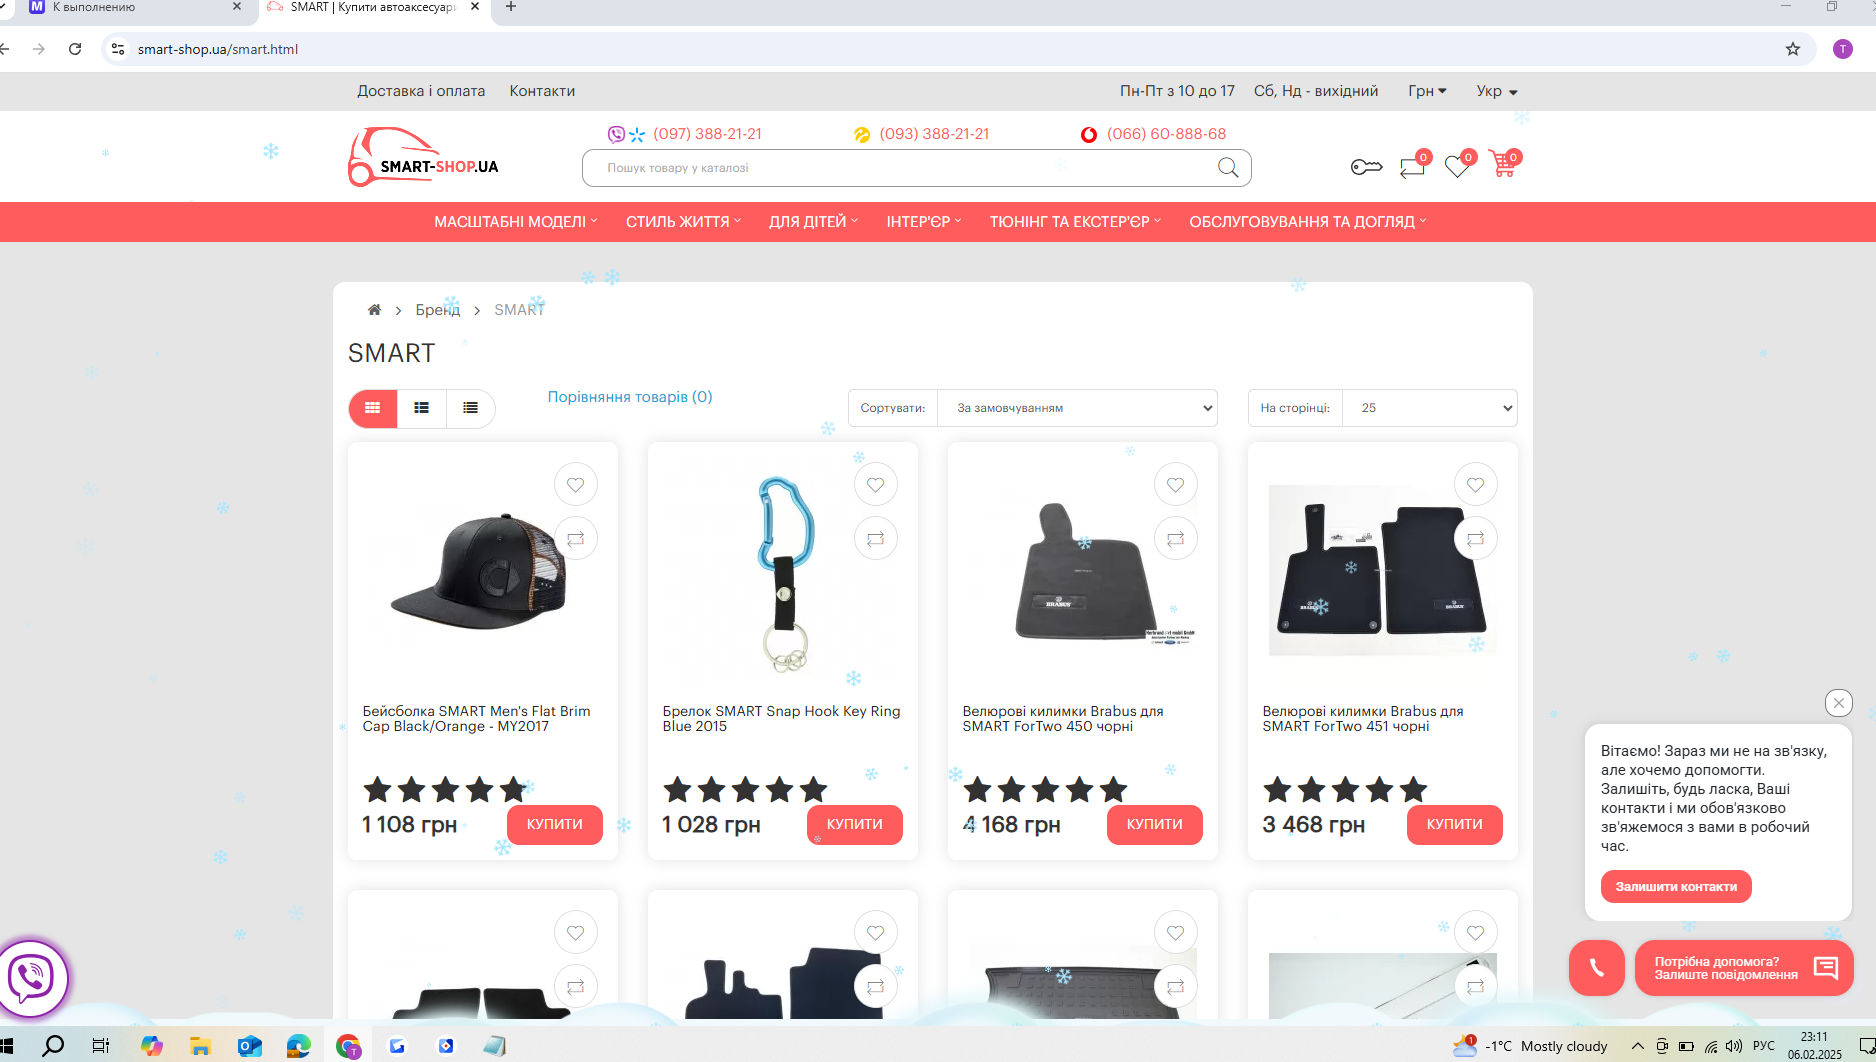Open the account login key icon
Screen dimensions: 1876x1062
(1366, 167)
